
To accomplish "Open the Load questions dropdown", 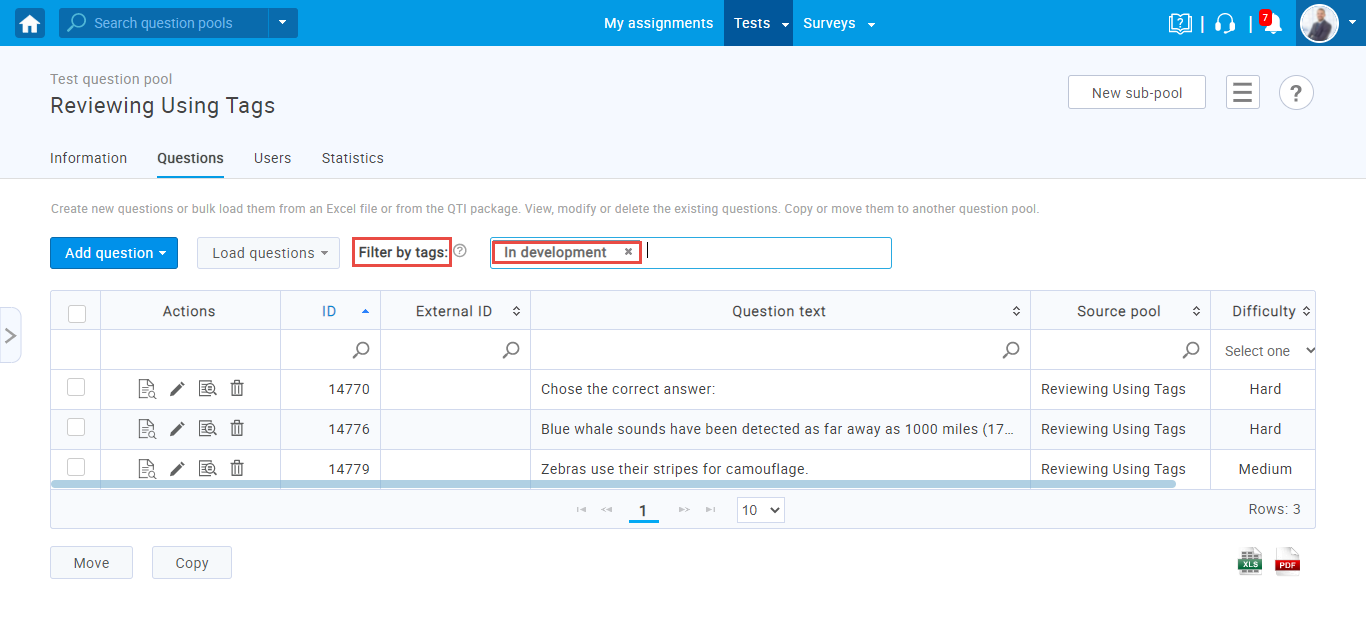I will pyautogui.click(x=269, y=253).
